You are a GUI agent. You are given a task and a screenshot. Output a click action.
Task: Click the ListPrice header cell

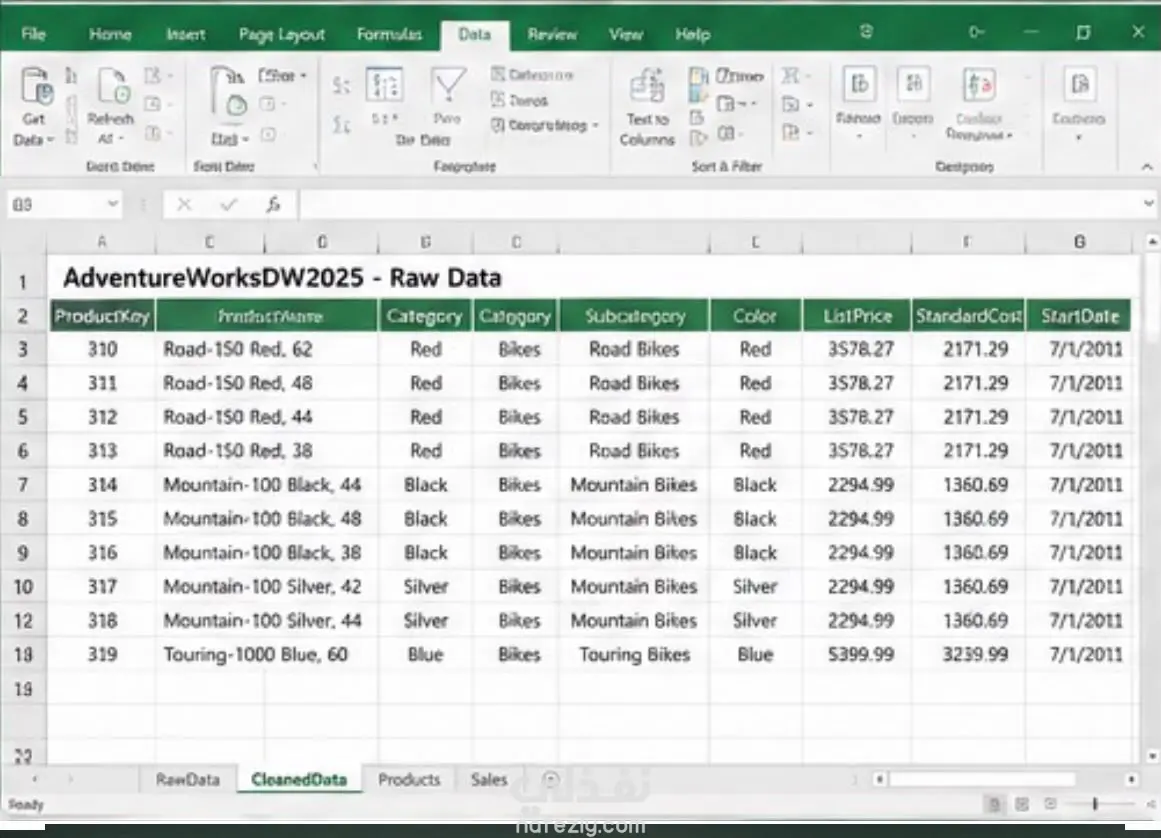(x=857, y=316)
